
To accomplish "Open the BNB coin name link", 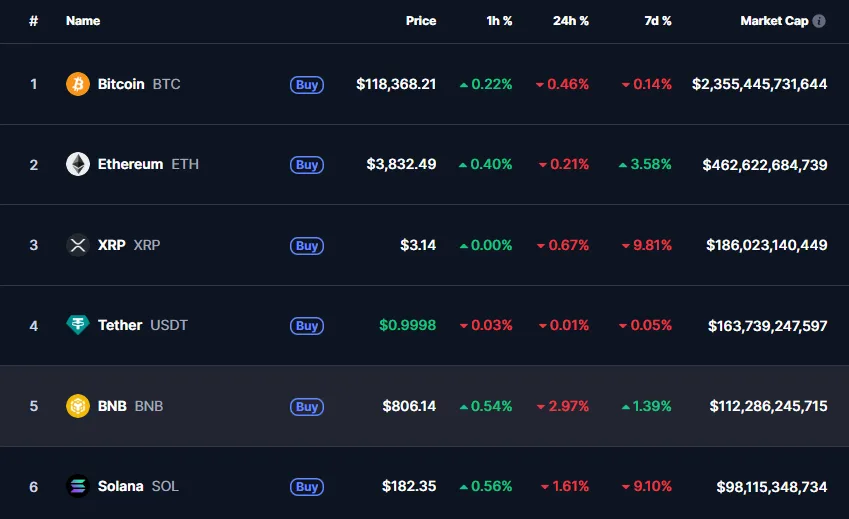I will pyautogui.click(x=112, y=406).
